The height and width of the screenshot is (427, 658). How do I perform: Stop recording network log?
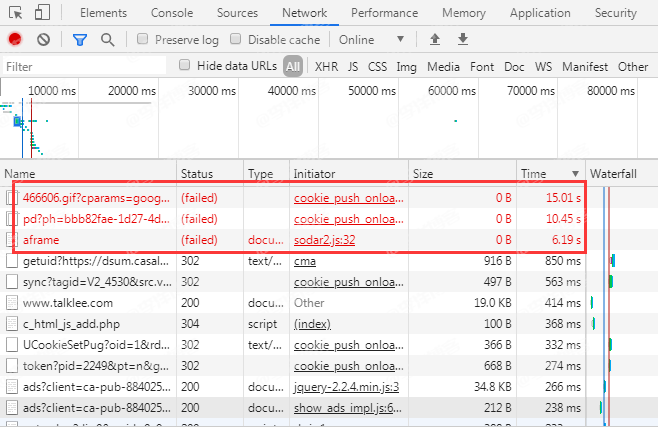pos(15,40)
